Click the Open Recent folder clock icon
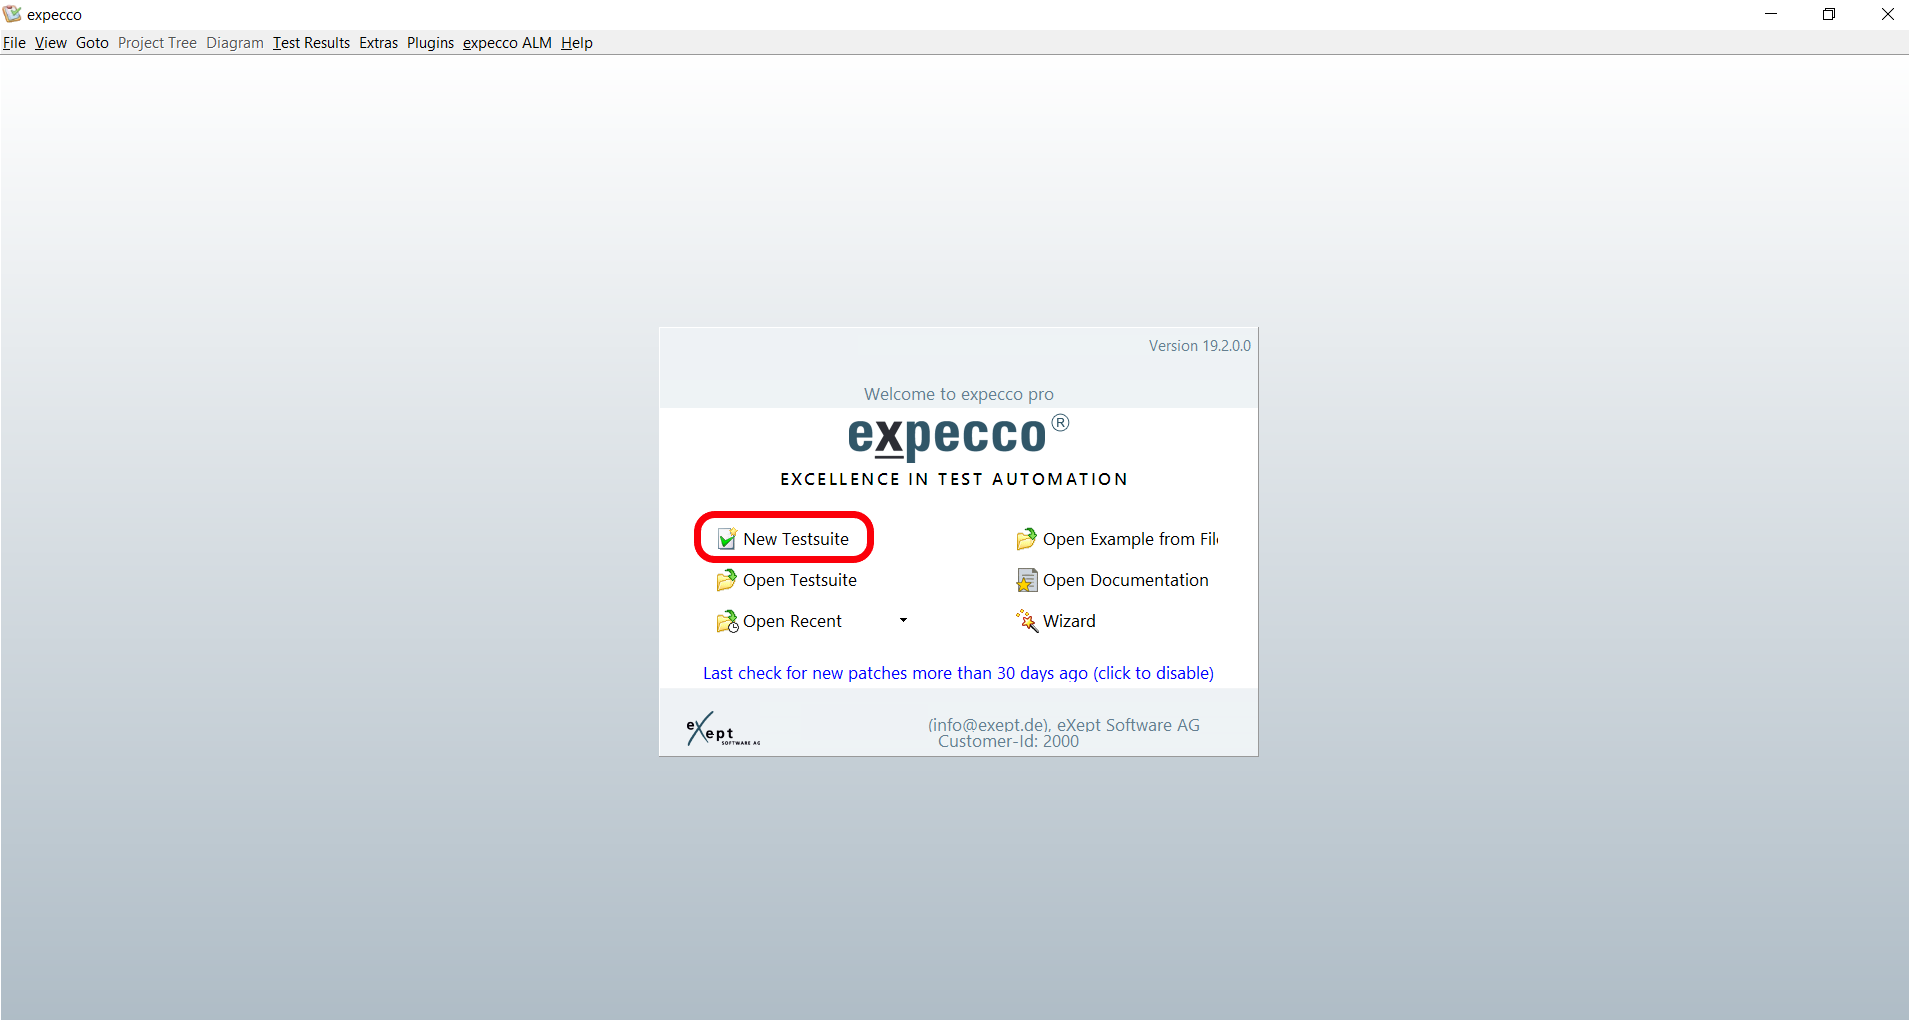The width and height of the screenshot is (1909, 1020). [x=727, y=622]
